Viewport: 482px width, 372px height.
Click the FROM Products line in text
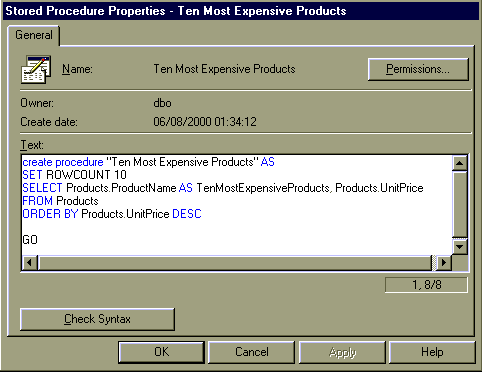(60, 201)
